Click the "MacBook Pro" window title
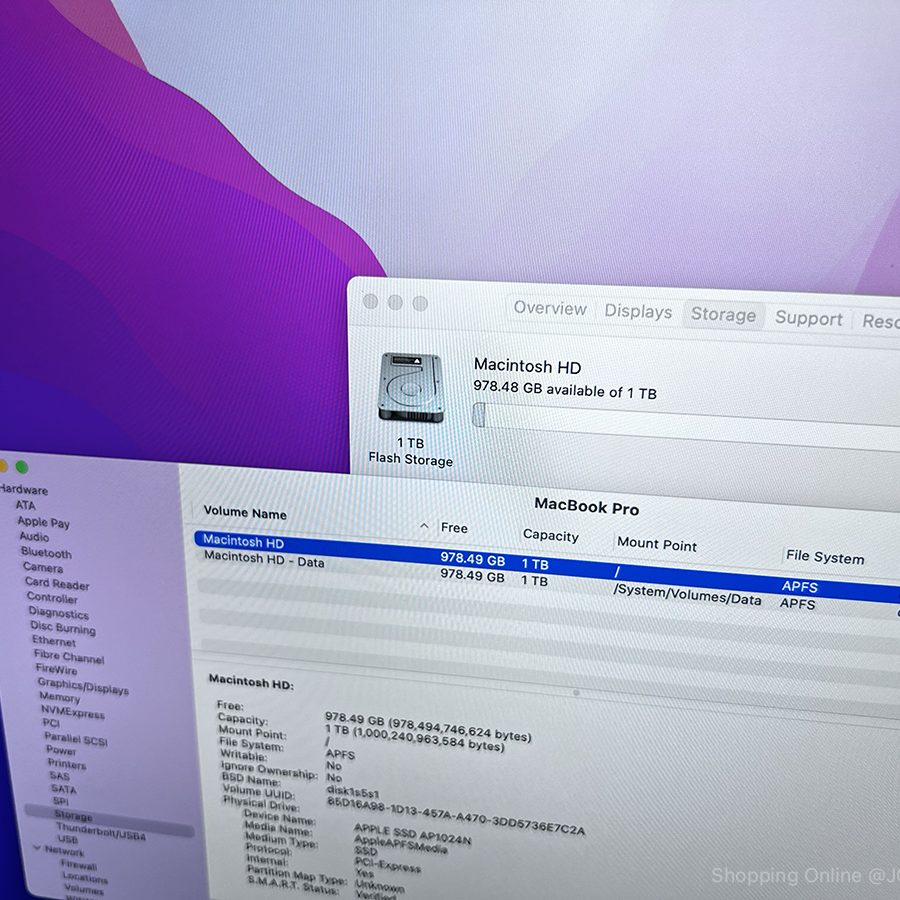 click(587, 507)
